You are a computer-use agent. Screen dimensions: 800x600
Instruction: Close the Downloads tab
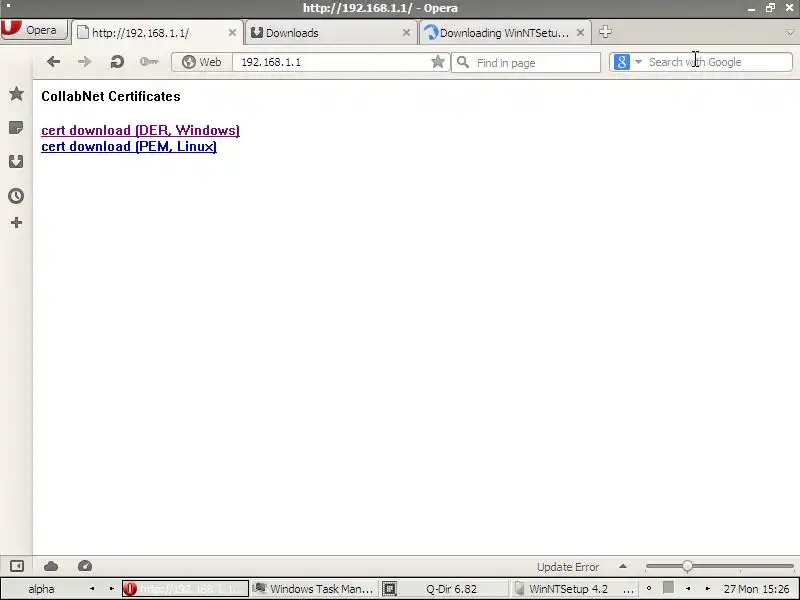(406, 33)
